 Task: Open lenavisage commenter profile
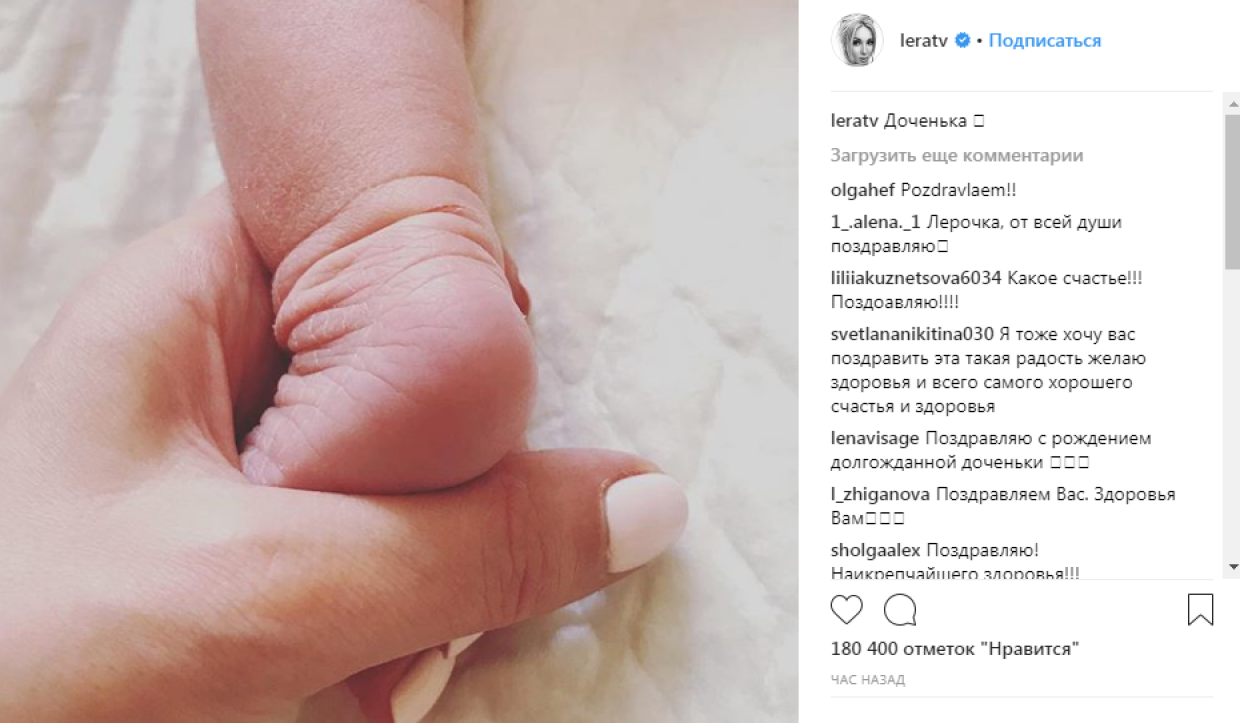coord(875,438)
